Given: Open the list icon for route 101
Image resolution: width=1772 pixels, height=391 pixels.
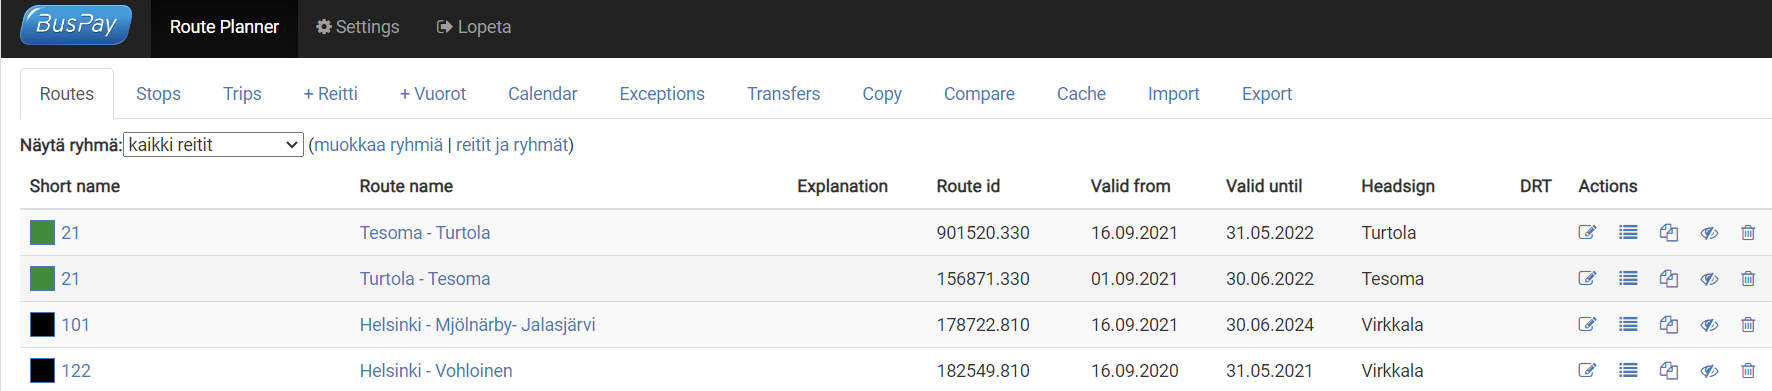Looking at the screenshot, I should click(x=1628, y=325).
